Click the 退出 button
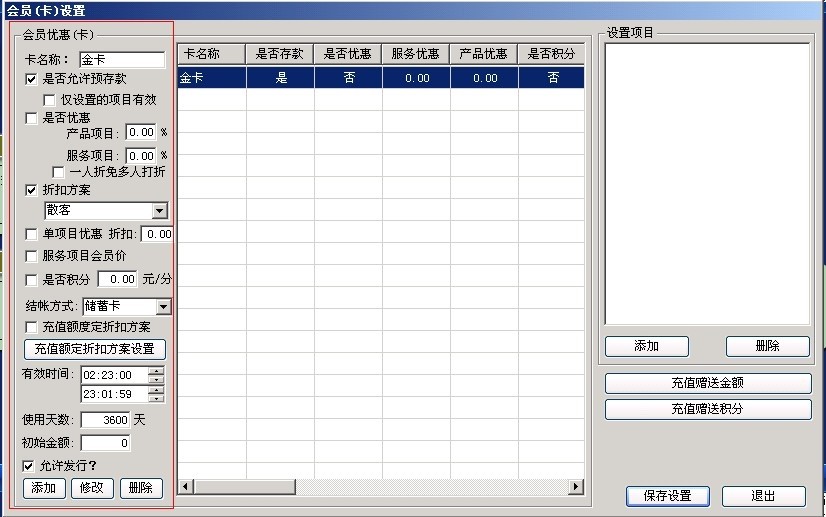The image size is (826, 517). [x=763, y=496]
